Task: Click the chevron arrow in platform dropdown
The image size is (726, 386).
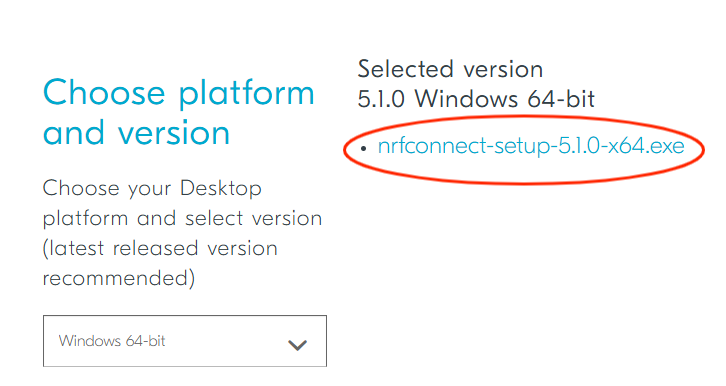Action: pyautogui.click(x=297, y=345)
